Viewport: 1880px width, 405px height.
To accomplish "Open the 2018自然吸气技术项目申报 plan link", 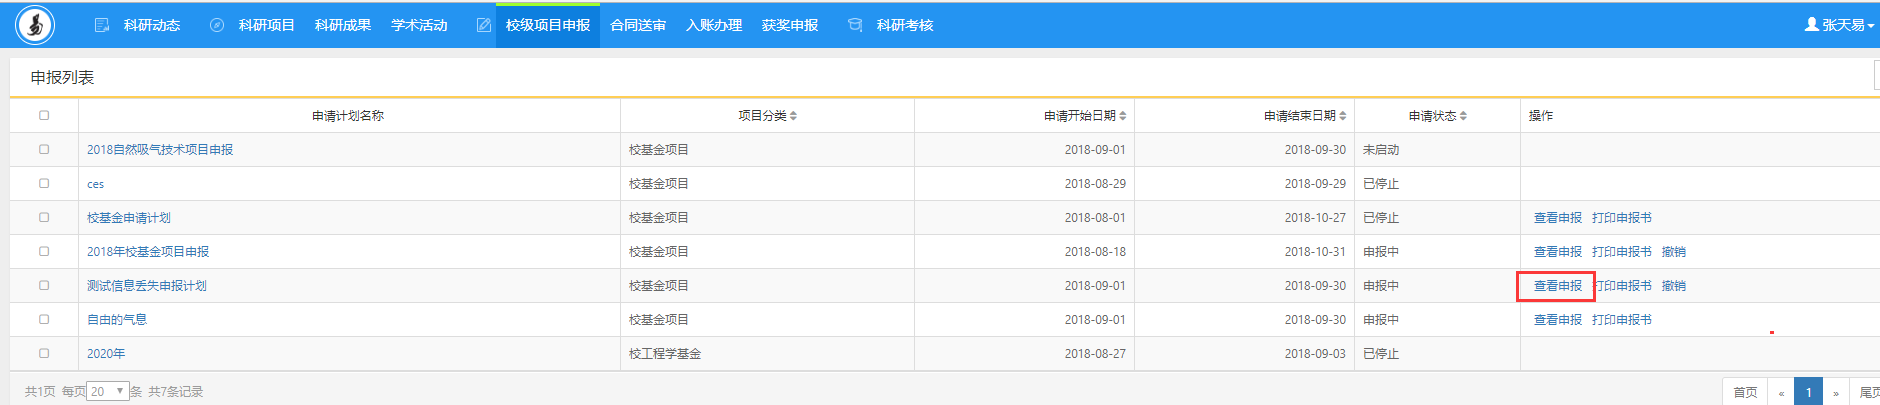I will click(160, 150).
